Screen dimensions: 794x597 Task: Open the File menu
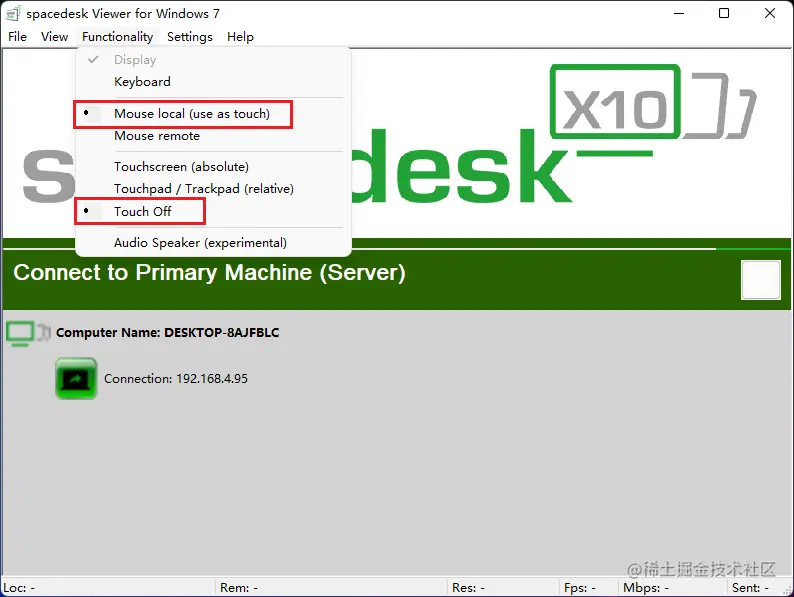pos(17,36)
